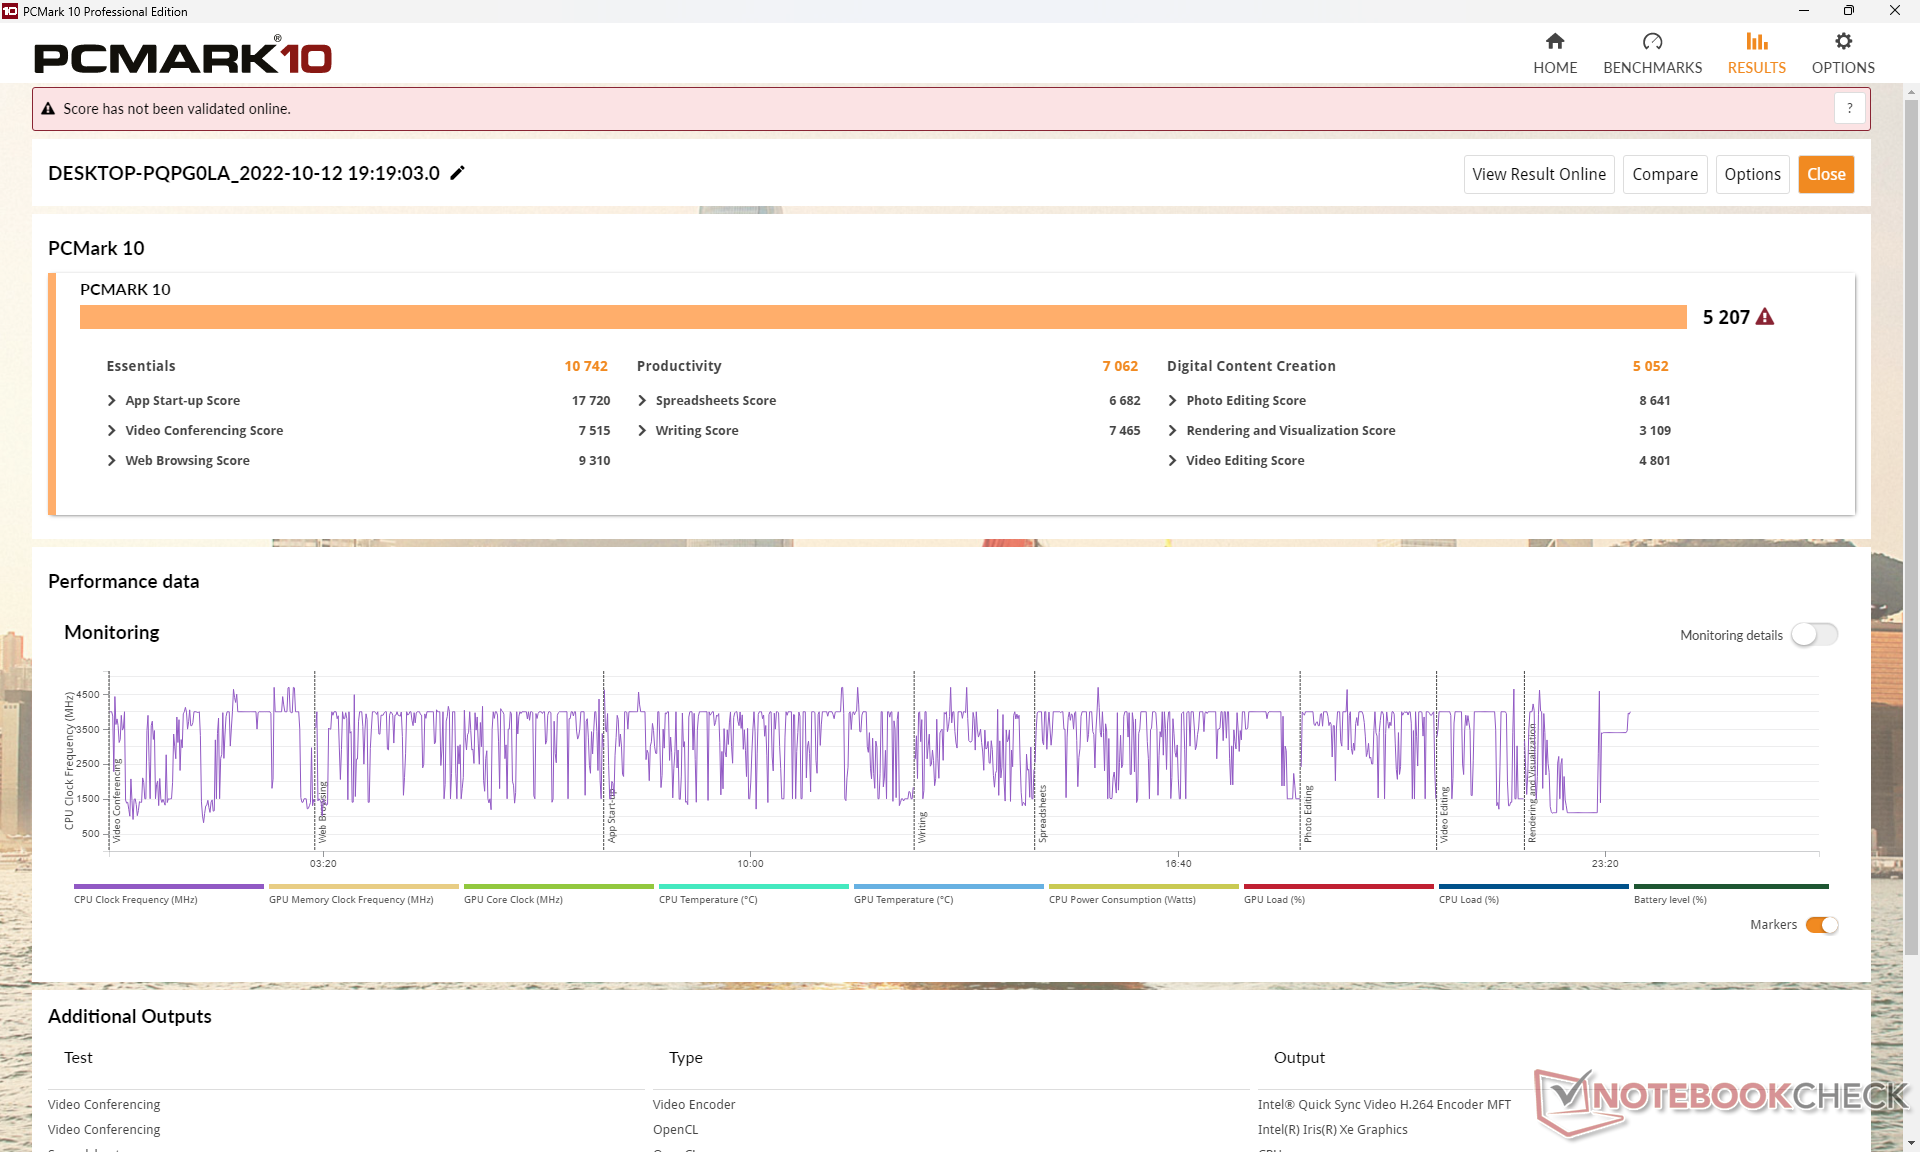The image size is (1920, 1152).
Task: Click the Home icon in navigation
Action: 1554,41
